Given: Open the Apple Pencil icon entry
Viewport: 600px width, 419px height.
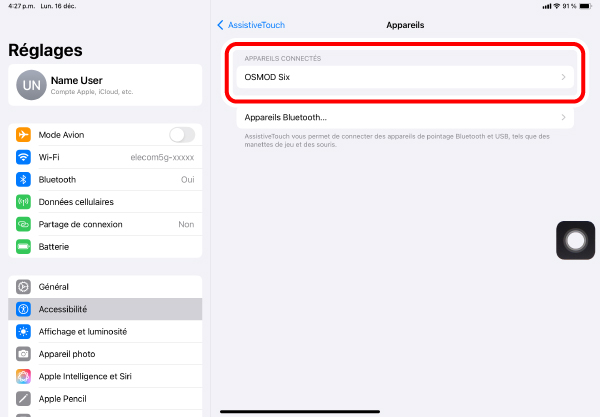Looking at the screenshot, I should point(23,399).
